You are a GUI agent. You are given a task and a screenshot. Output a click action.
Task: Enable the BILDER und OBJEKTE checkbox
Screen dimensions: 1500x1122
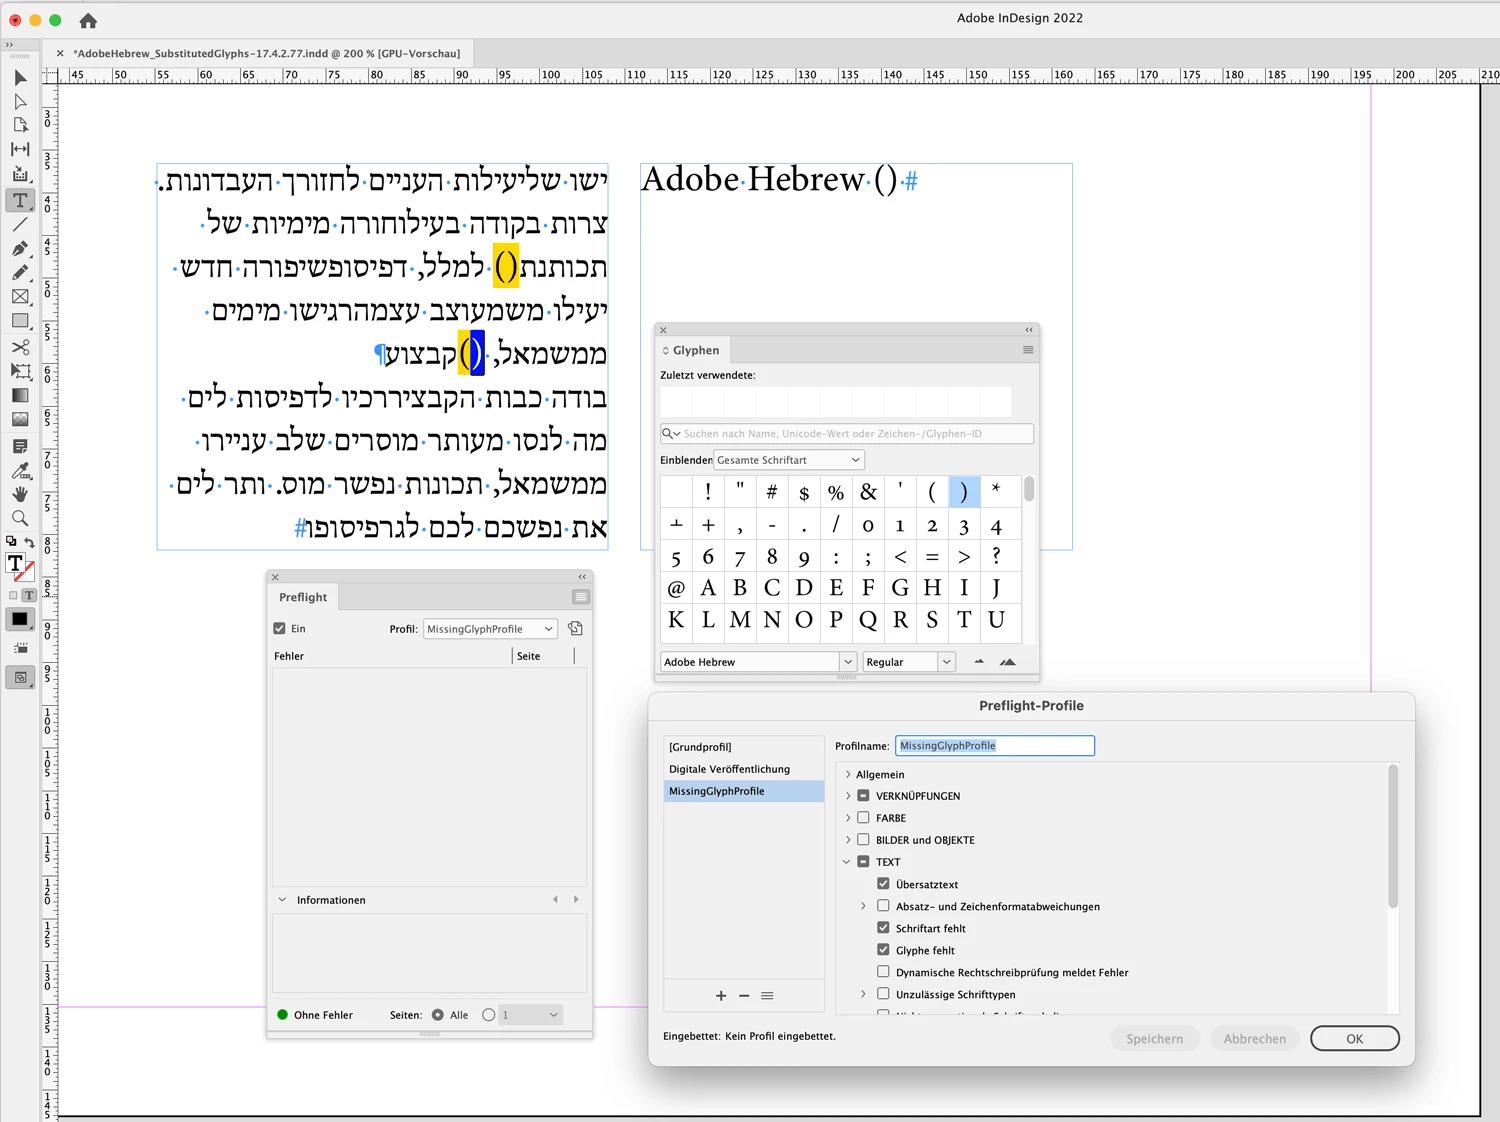pyautogui.click(x=863, y=840)
